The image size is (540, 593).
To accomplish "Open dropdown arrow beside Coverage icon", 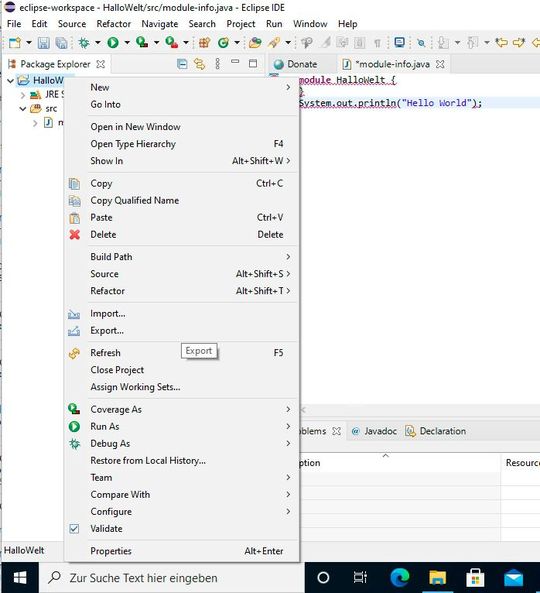I will (157, 43).
